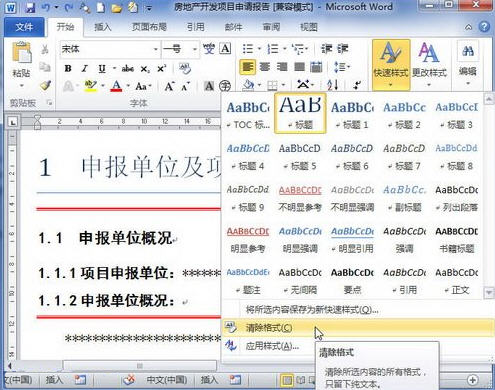Image resolution: width=495 pixels, height=390 pixels.
Task: Click the Format Painter brush icon
Action: click(x=45, y=85)
